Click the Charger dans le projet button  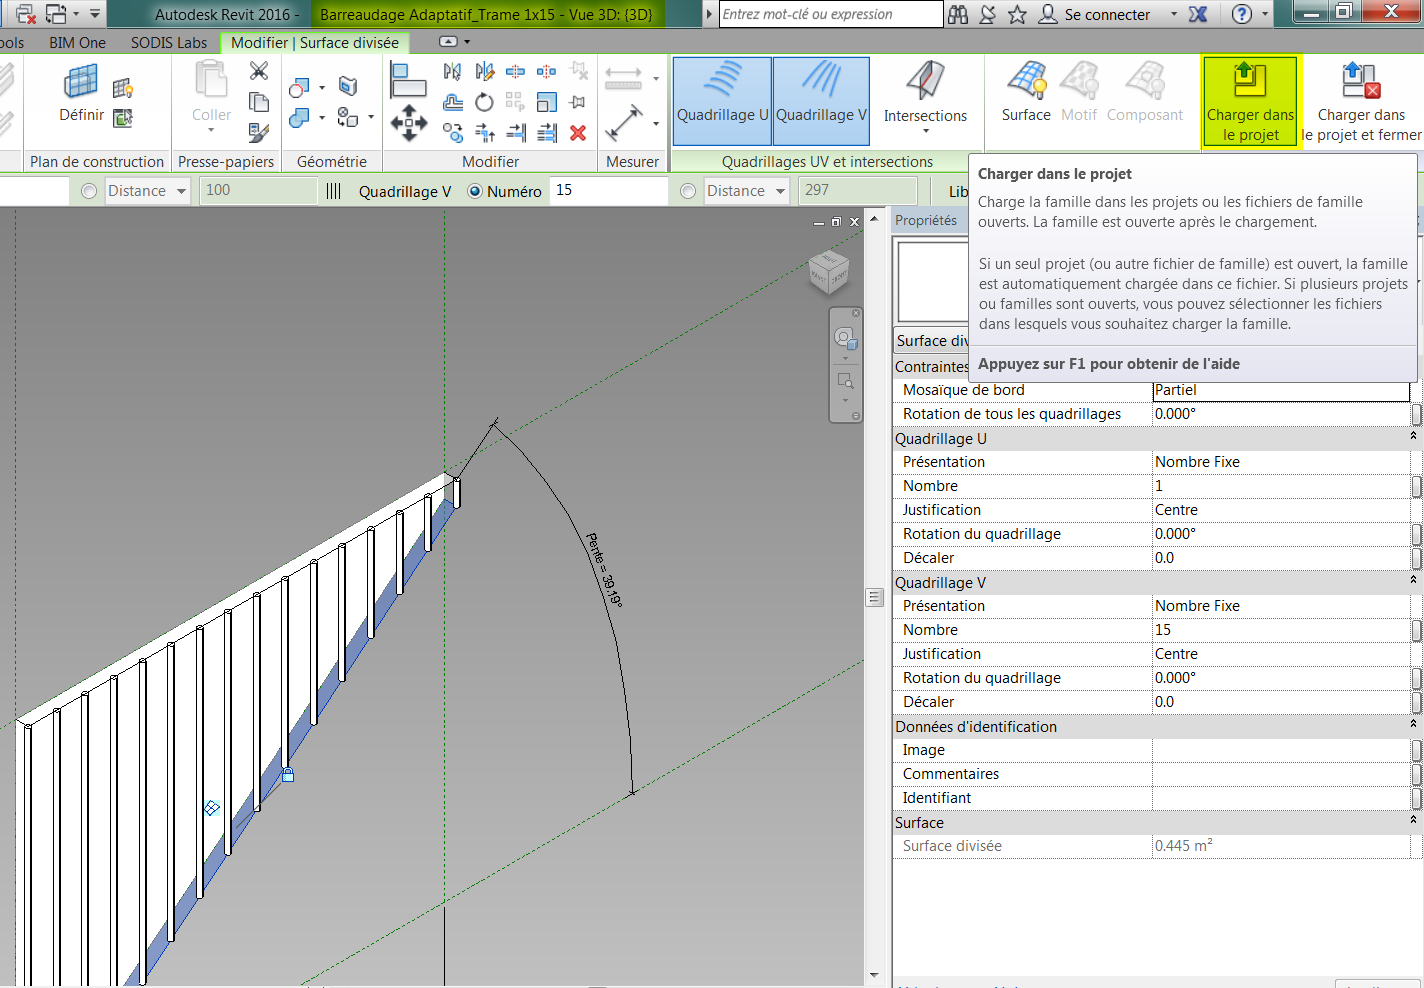click(x=1250, y=100)
